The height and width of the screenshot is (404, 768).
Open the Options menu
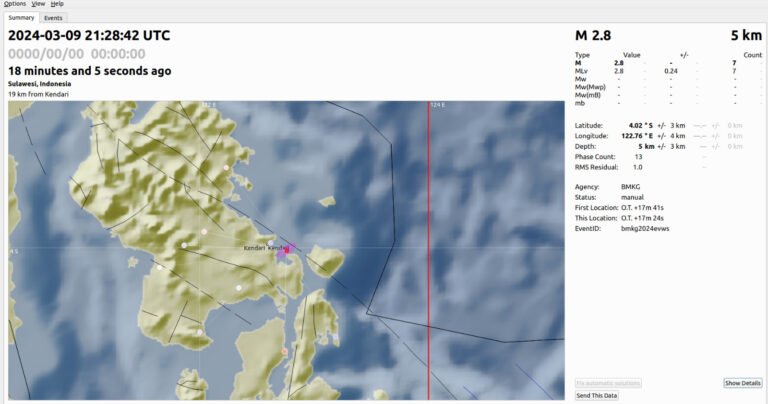[15, 4]
